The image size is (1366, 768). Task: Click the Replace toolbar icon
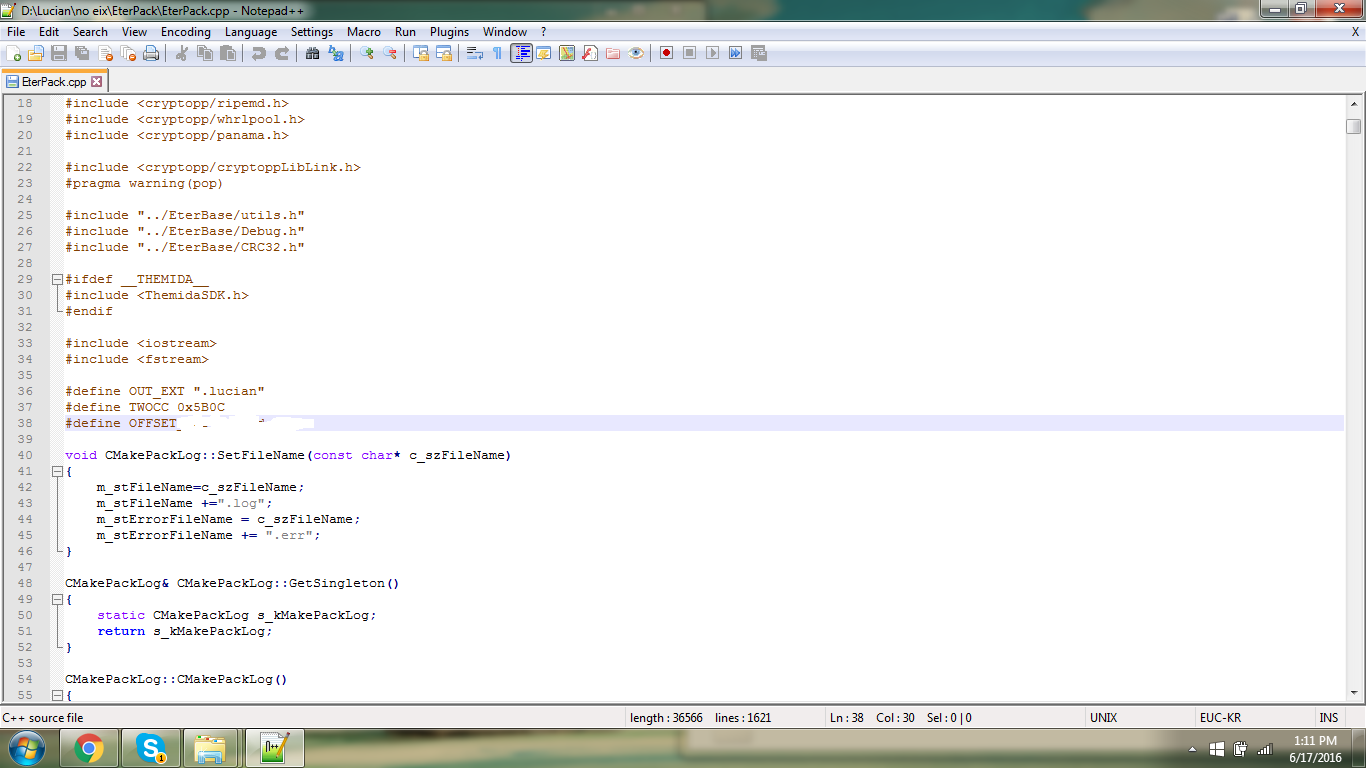point(336,53)
